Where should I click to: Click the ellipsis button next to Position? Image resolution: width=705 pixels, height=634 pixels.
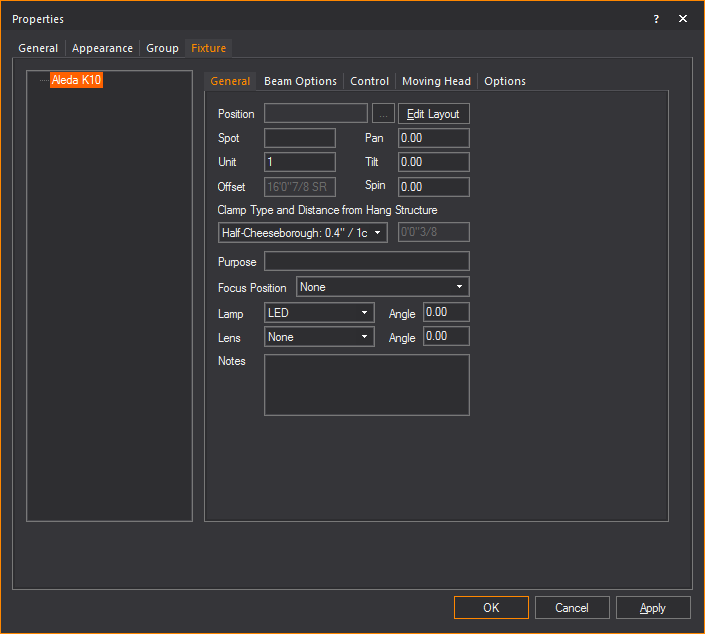pos(383,114)
